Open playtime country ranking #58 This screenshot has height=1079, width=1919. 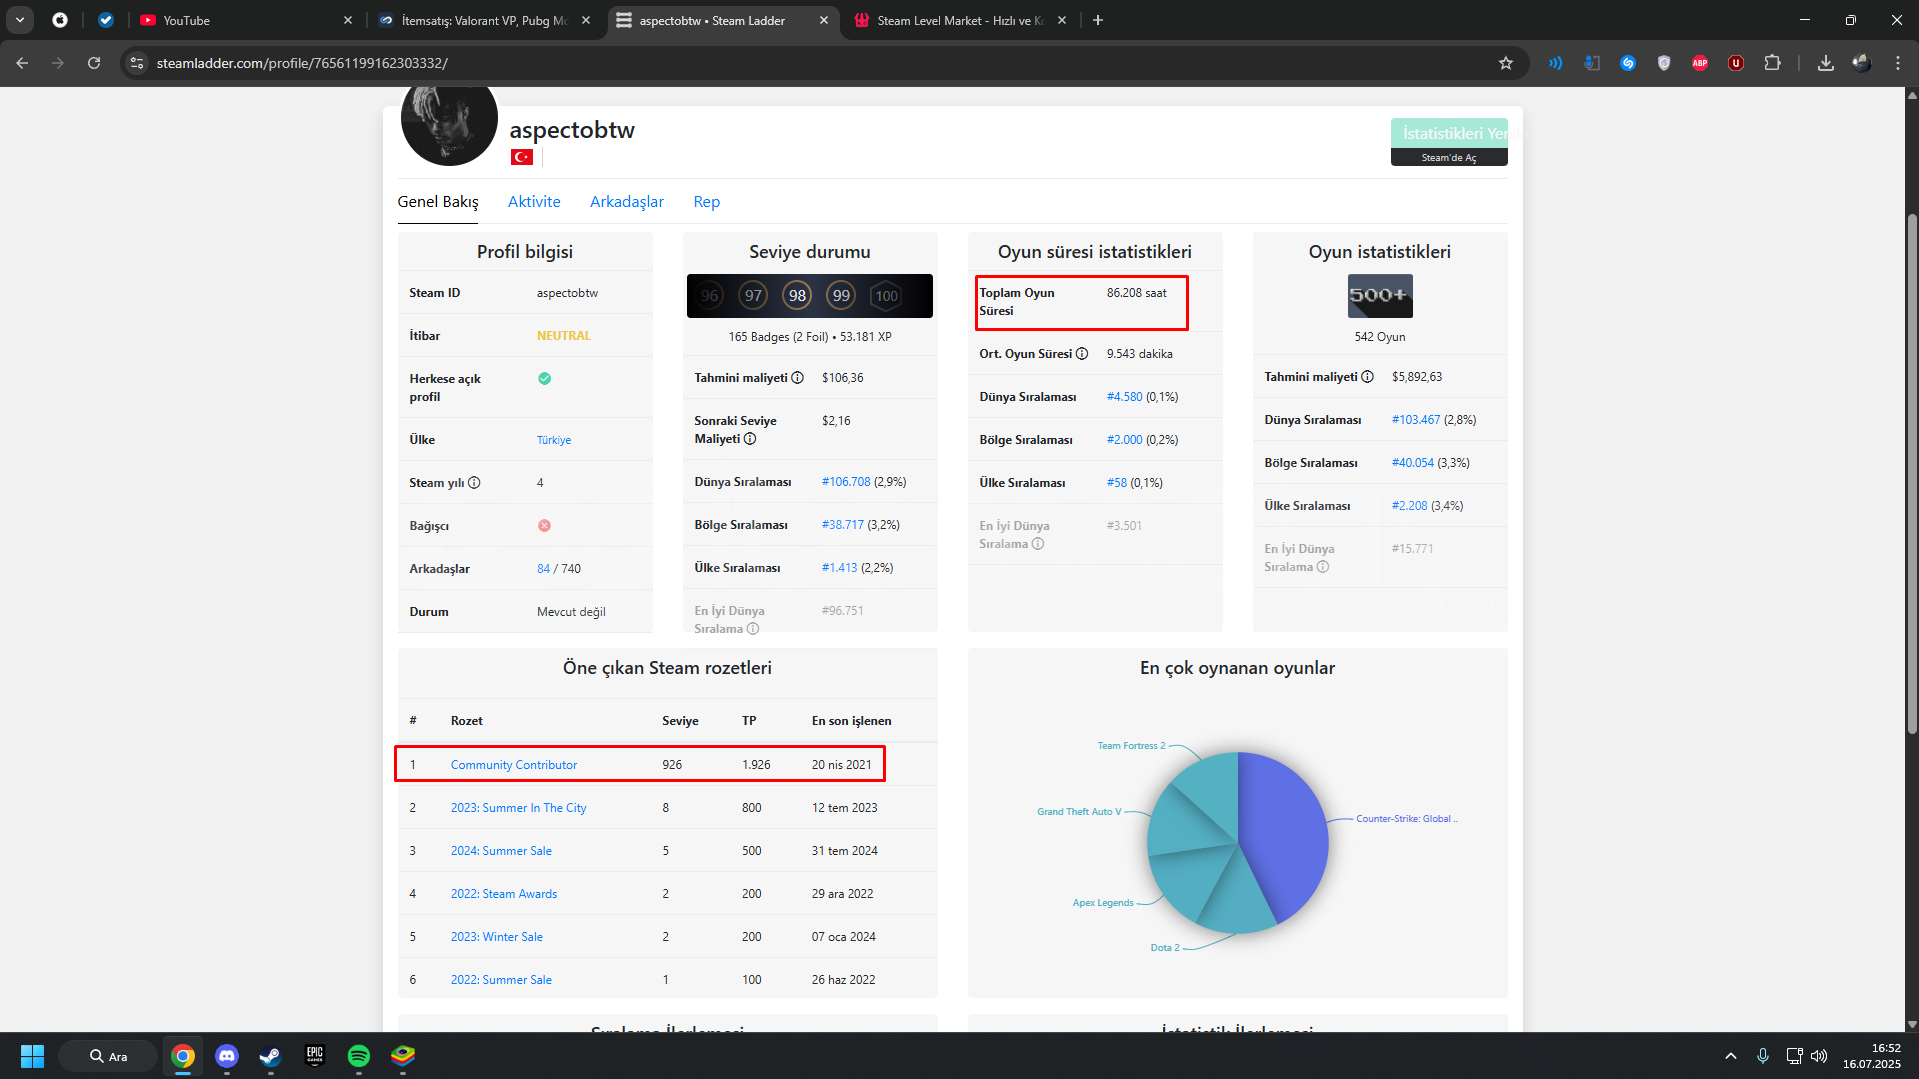[1117, 483]
